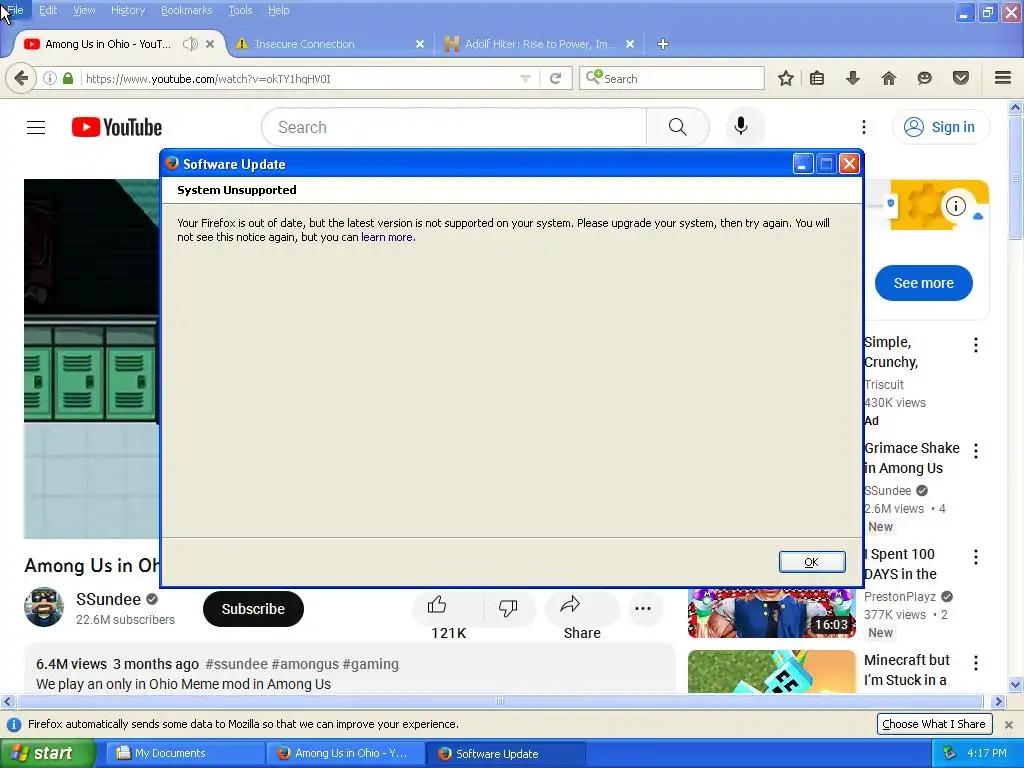Switch to Adolf Hitler Rise to Power tab
The image size is (1024, 768).
coord(539,44)
